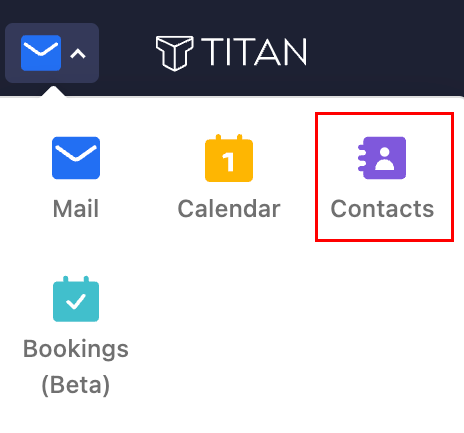
Task: Open the teal Bookings calendar icon
Action: pos(76,299)
